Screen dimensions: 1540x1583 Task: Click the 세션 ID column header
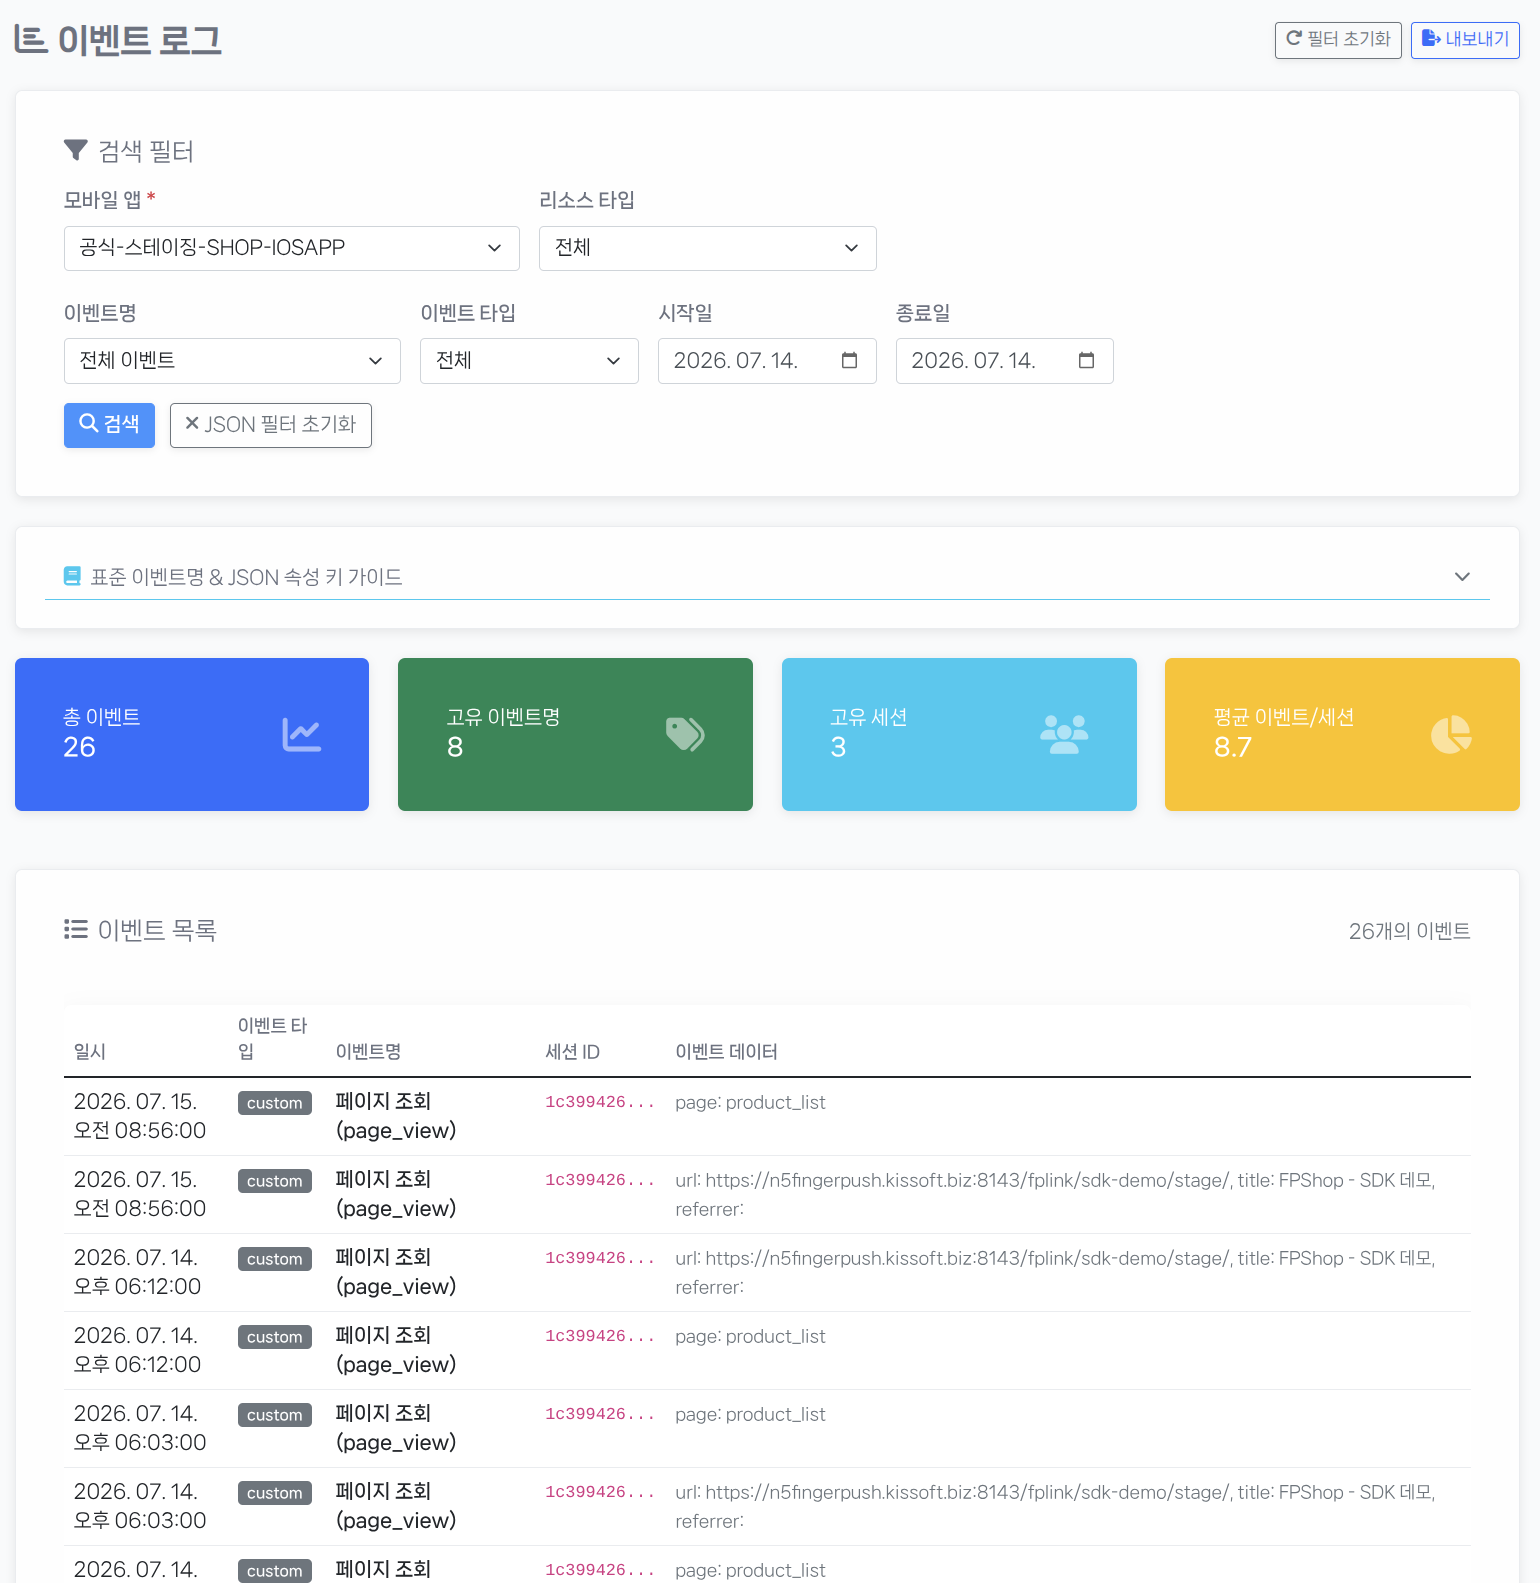(573, 1052)
